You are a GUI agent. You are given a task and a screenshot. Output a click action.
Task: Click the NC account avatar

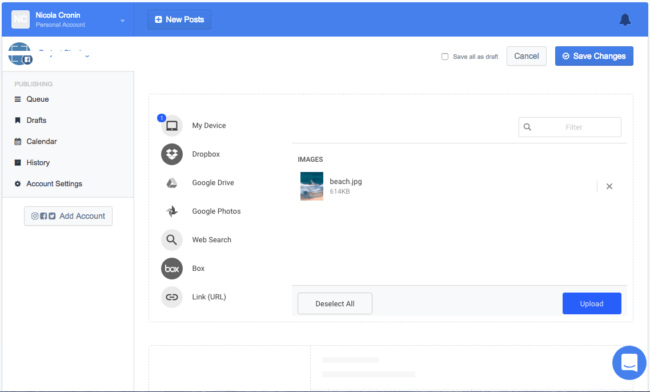[x=20, y=19]
